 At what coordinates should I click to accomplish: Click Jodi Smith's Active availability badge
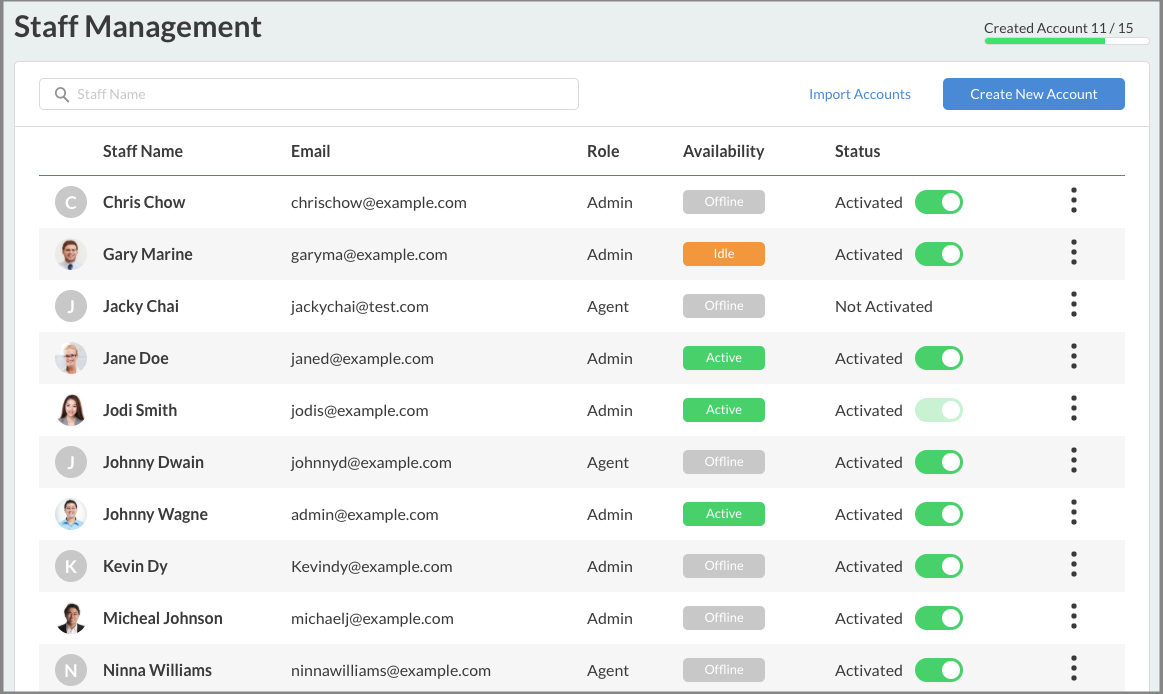[724, 409]
